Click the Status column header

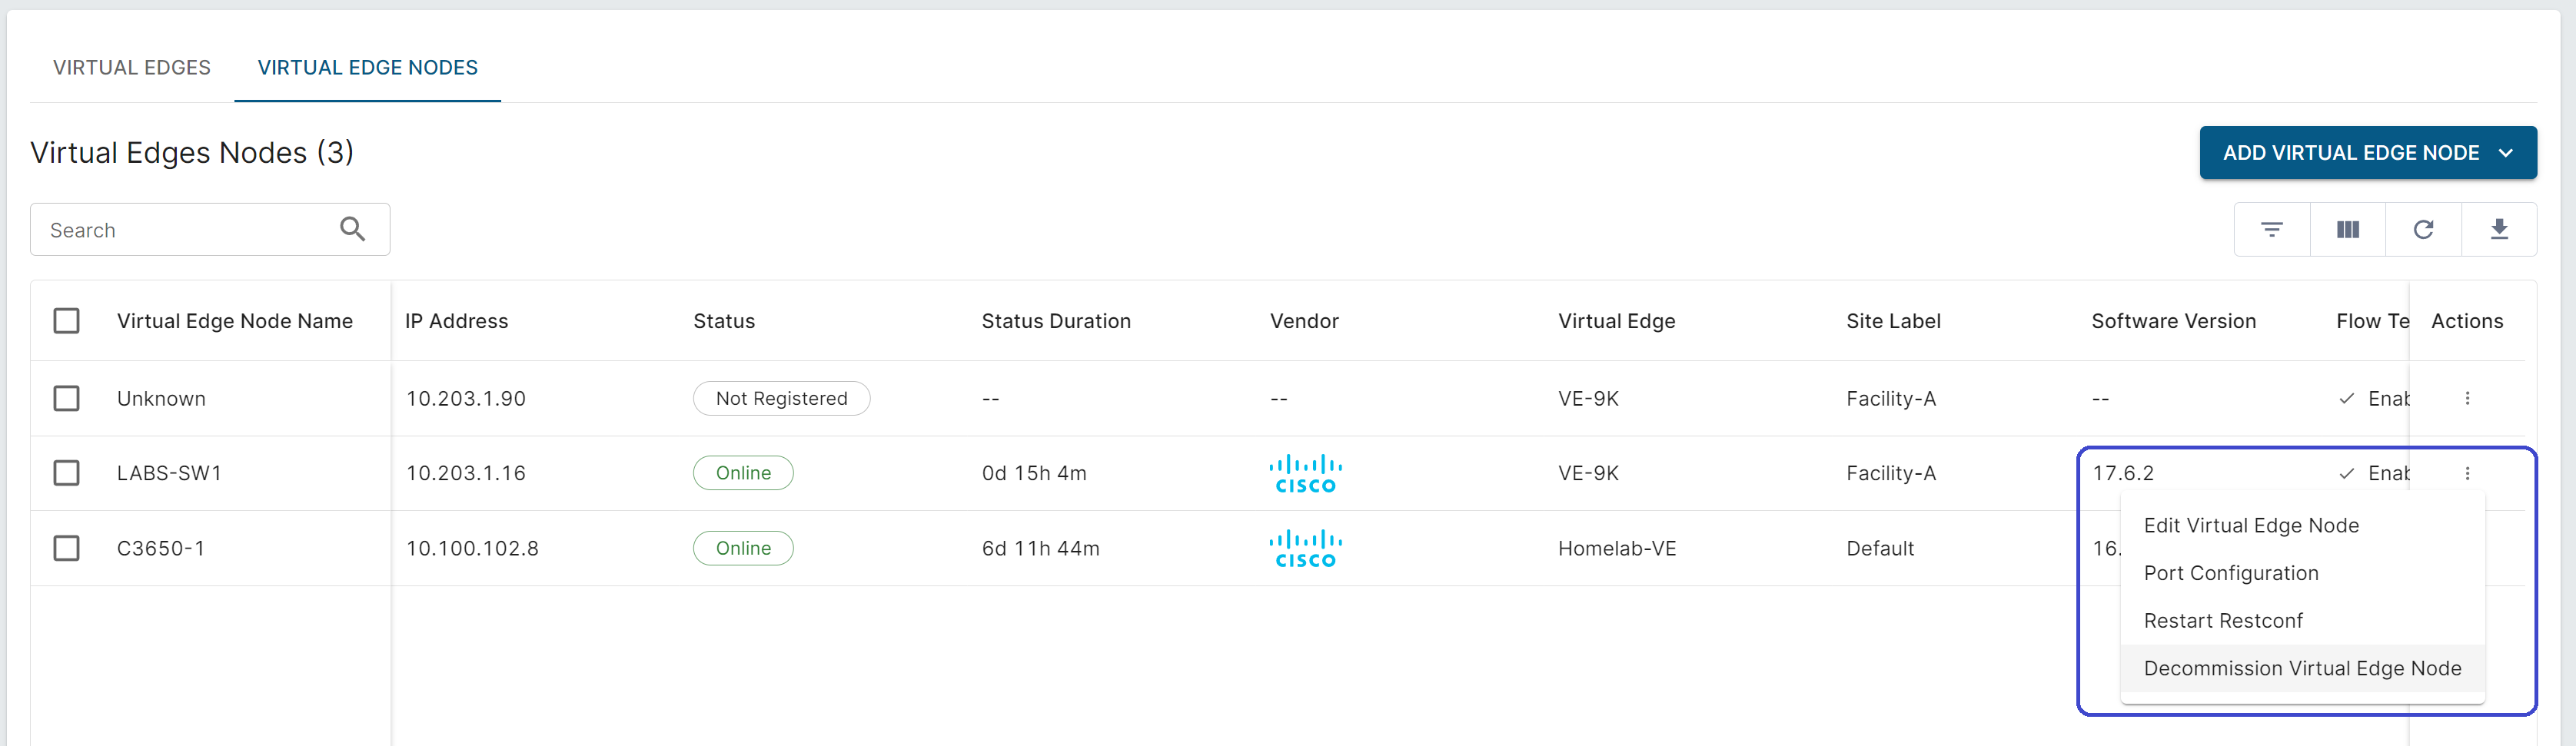click(724, 321)
